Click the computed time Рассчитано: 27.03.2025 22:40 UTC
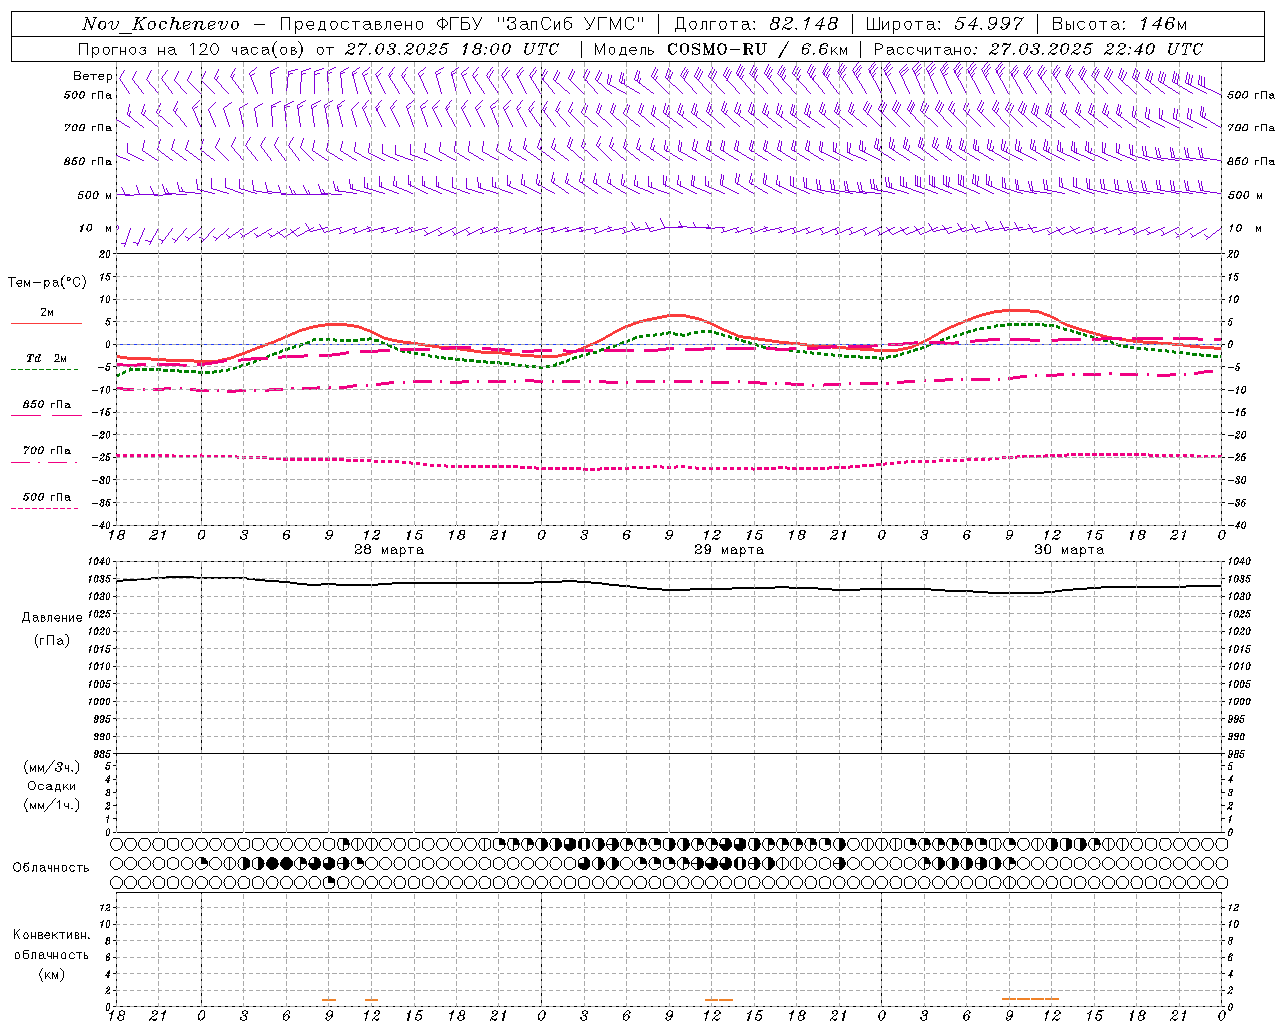Viewport: 1280px width, 1024px height. [x=1038, y=49]
